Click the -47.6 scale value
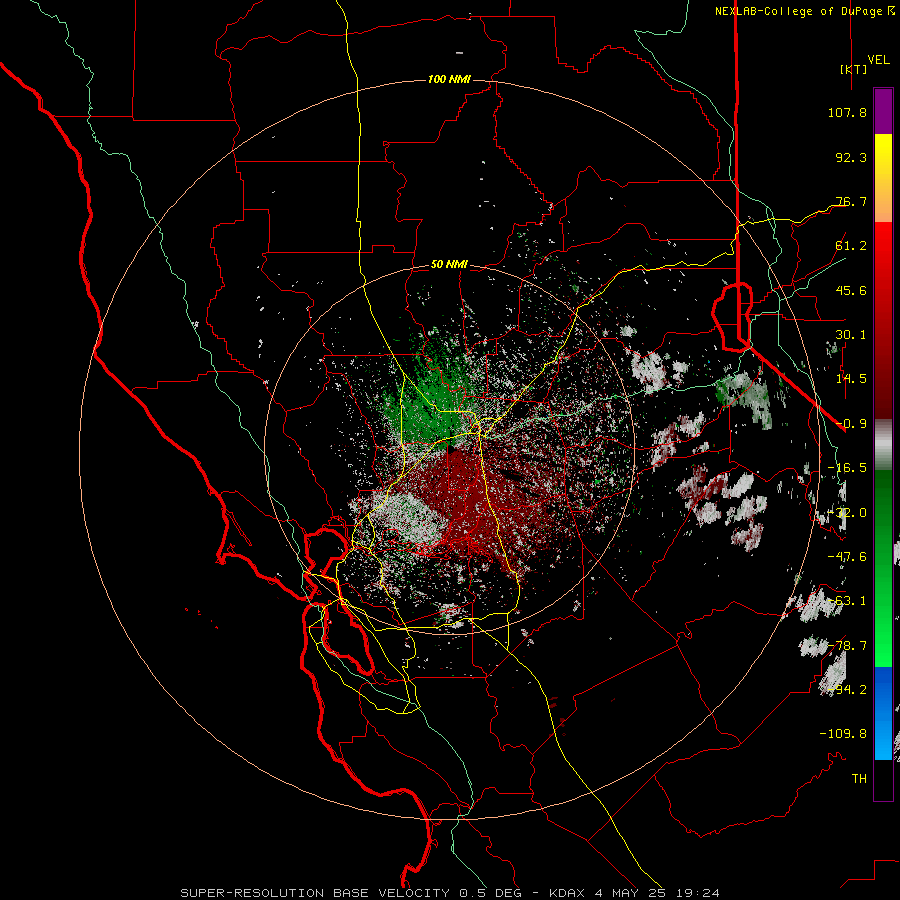Viewport: 900px width, 900px height. [x=847, y=557]
